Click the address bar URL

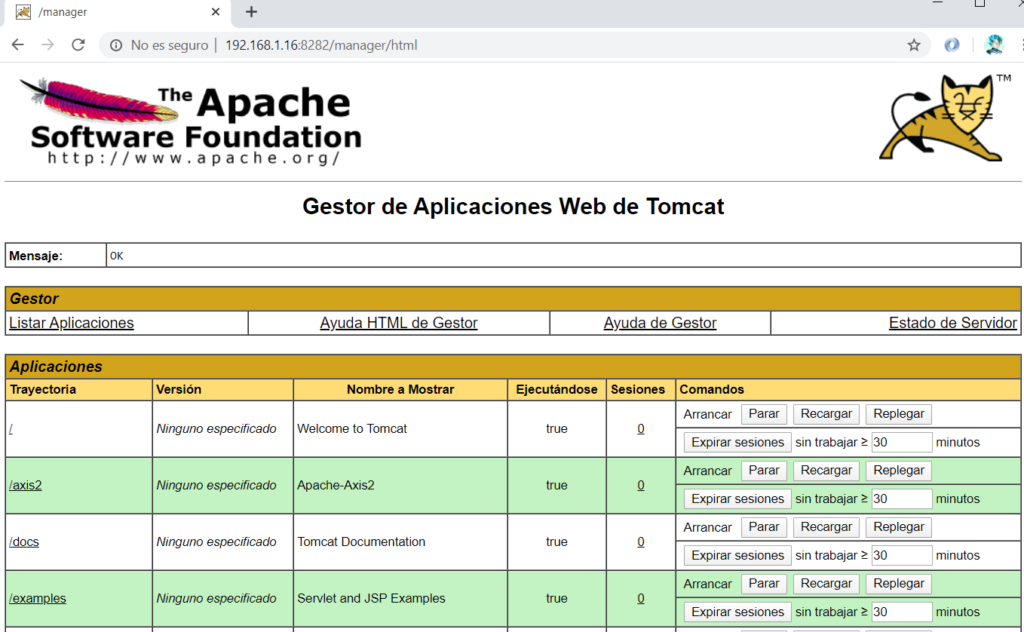[x=321, y=45]
